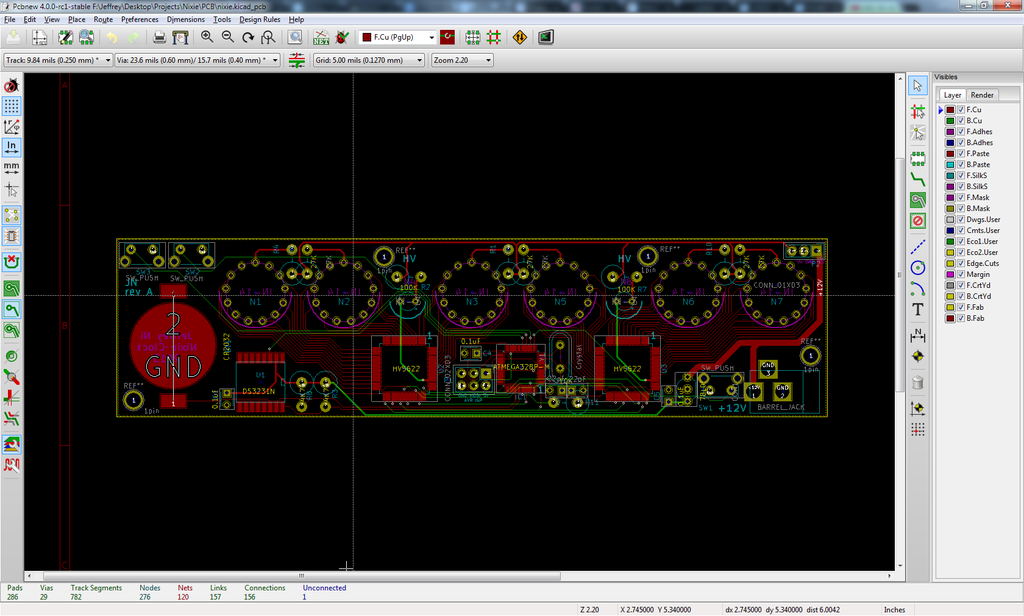Viewport: 1024px width, 616px height.
Task: Click the B.Adhes layer color swatch
Action: pos(950,142)
